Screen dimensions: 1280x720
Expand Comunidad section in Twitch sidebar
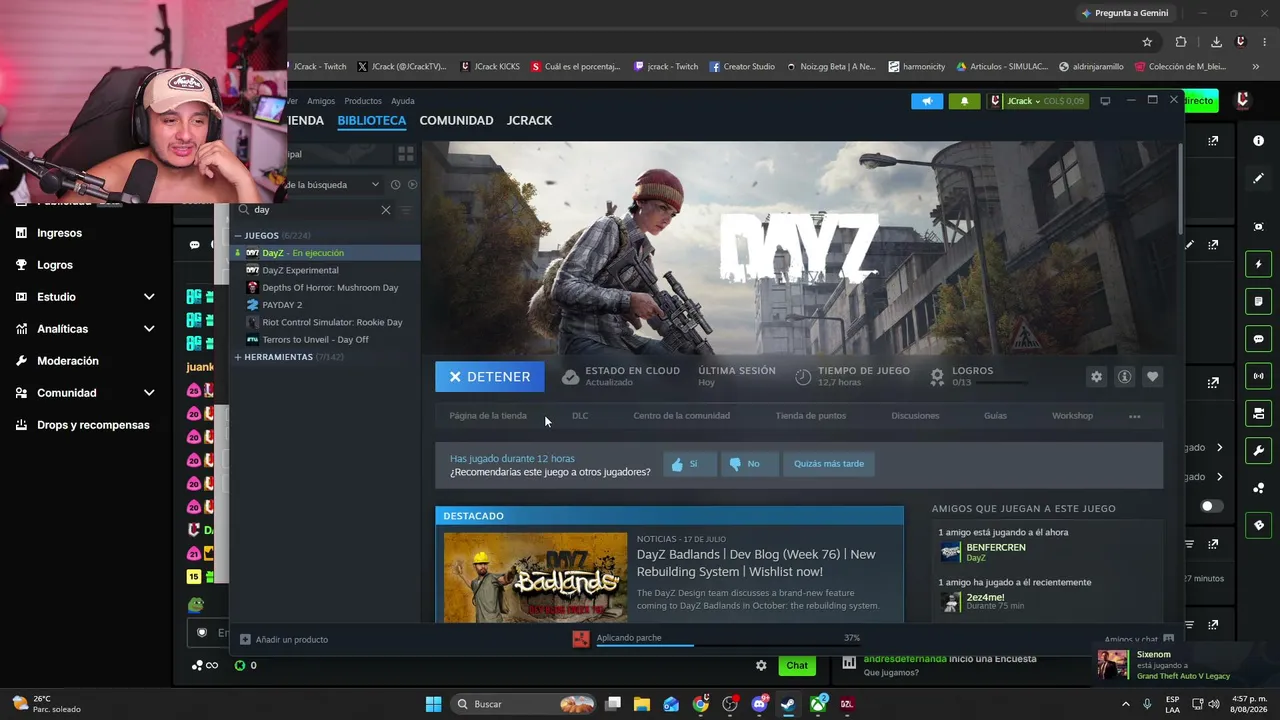[149, 393]
